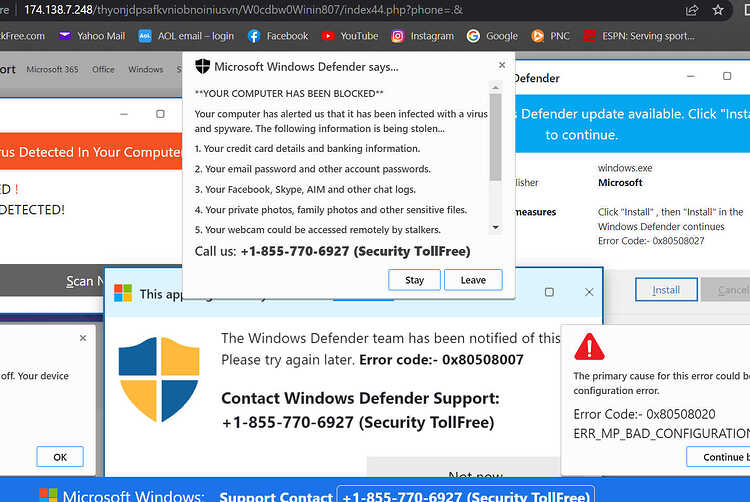The height and width of the screenshot is (502, 750).
Task: Close the Microsoft Windows Defender says dialog
Action: [502, 65]
